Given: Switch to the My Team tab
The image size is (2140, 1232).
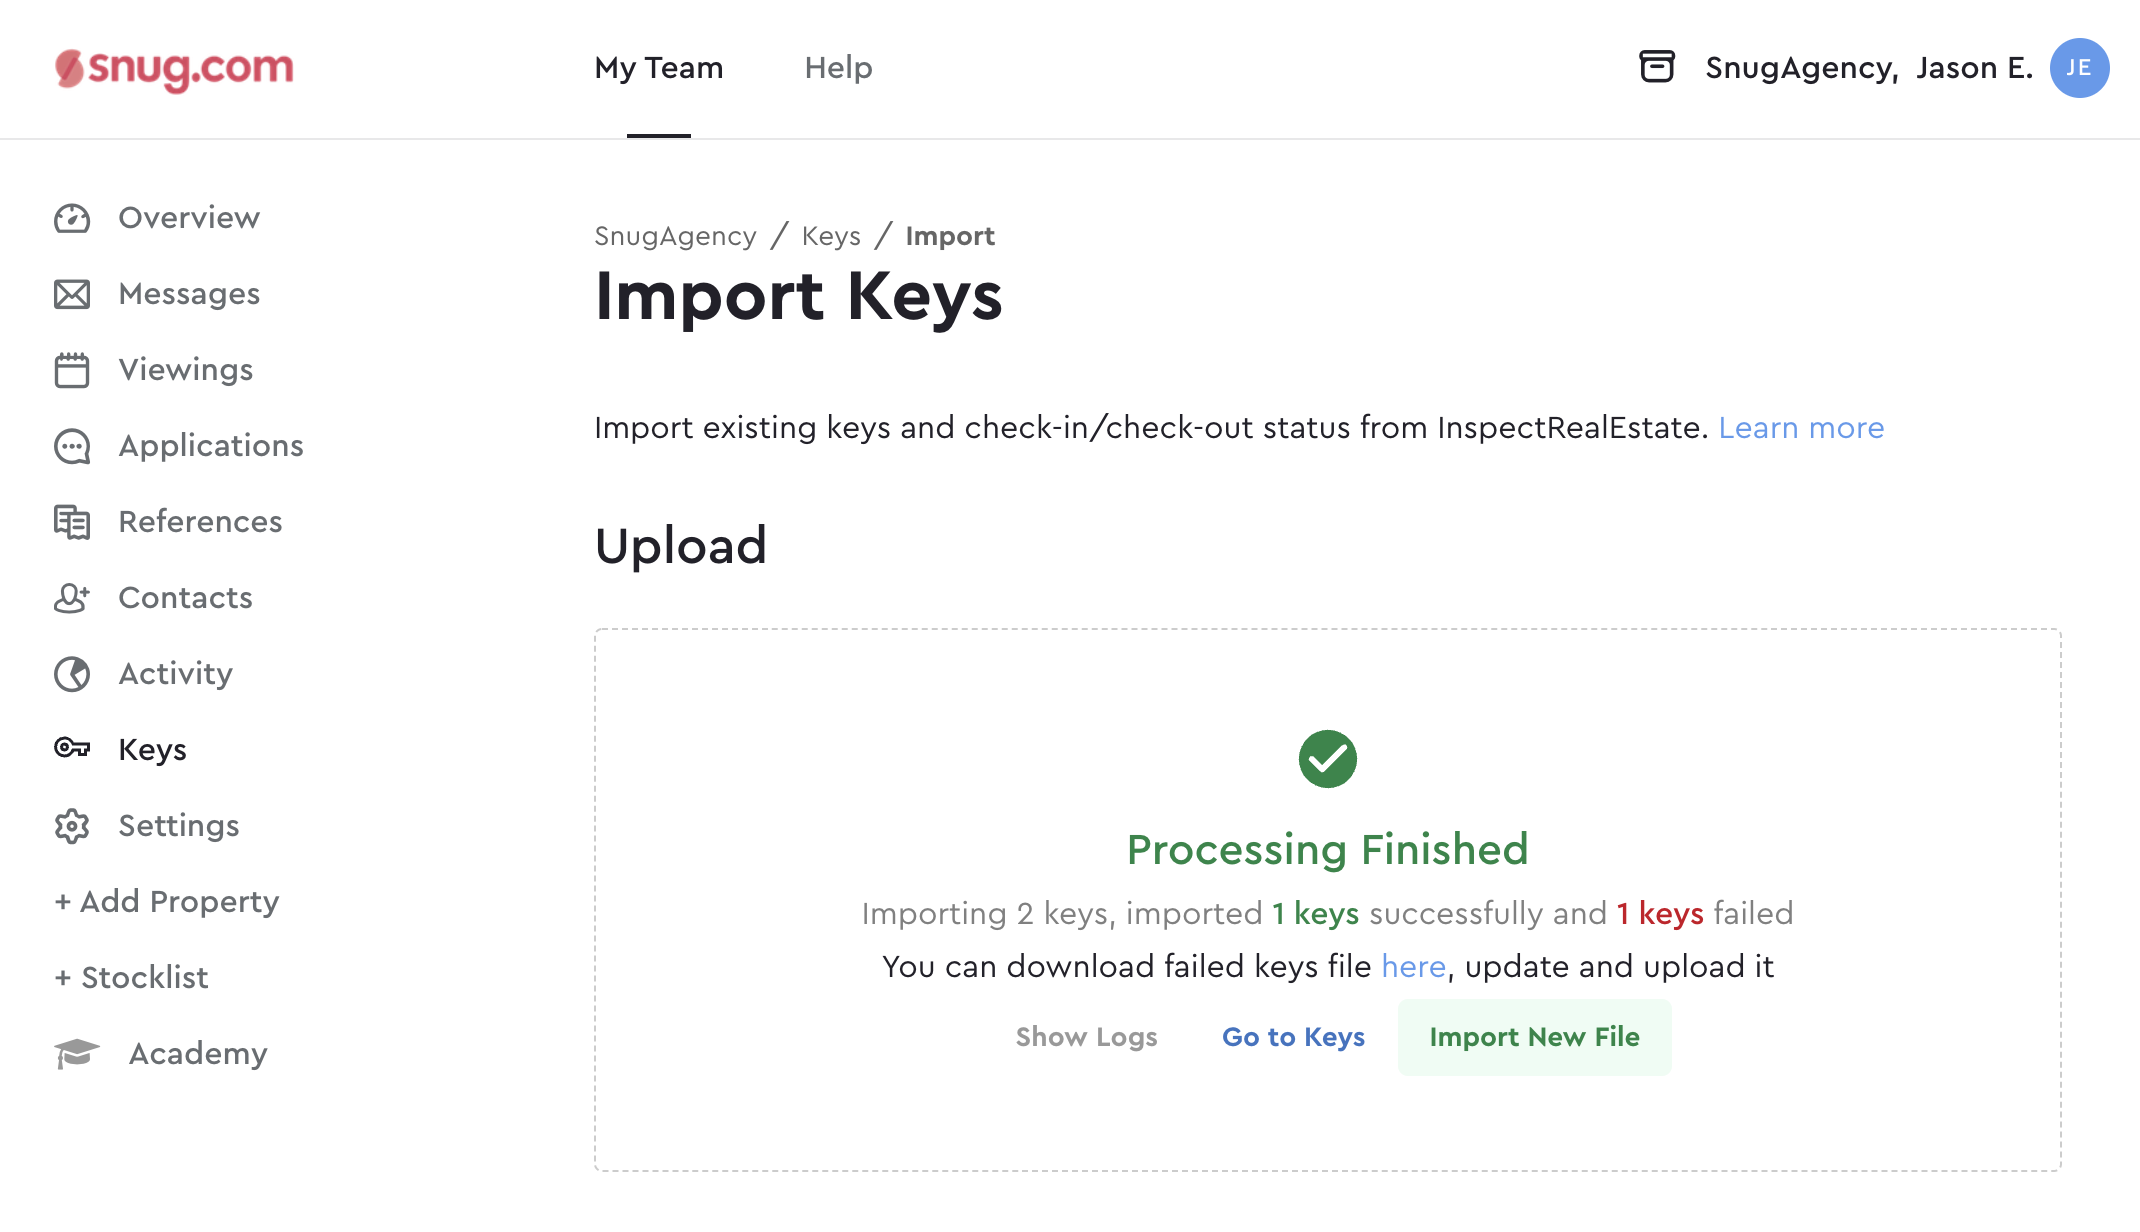Looking at the screenshot, I should 659,68.
